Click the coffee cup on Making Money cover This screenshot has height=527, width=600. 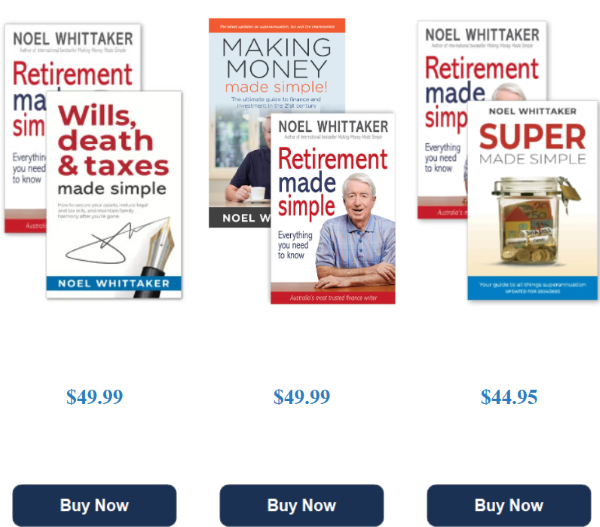tap(256, 193)
